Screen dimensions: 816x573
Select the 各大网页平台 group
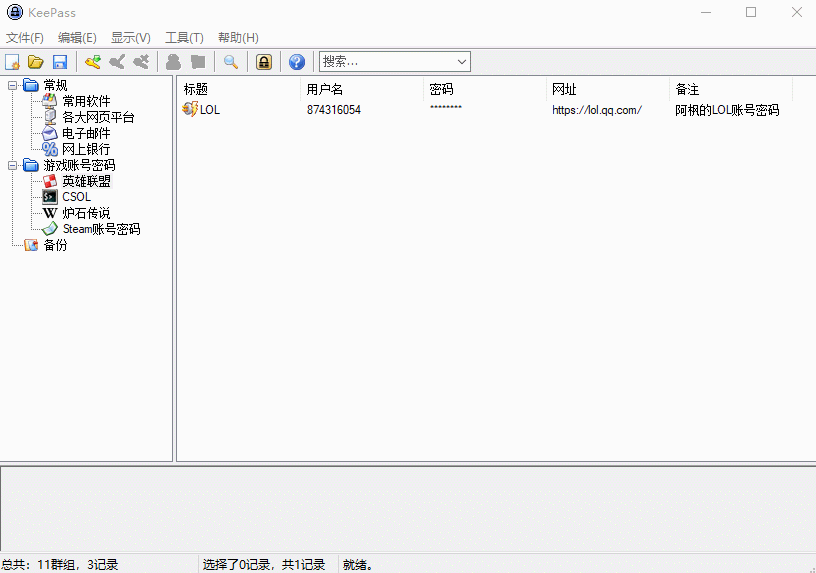98,117
